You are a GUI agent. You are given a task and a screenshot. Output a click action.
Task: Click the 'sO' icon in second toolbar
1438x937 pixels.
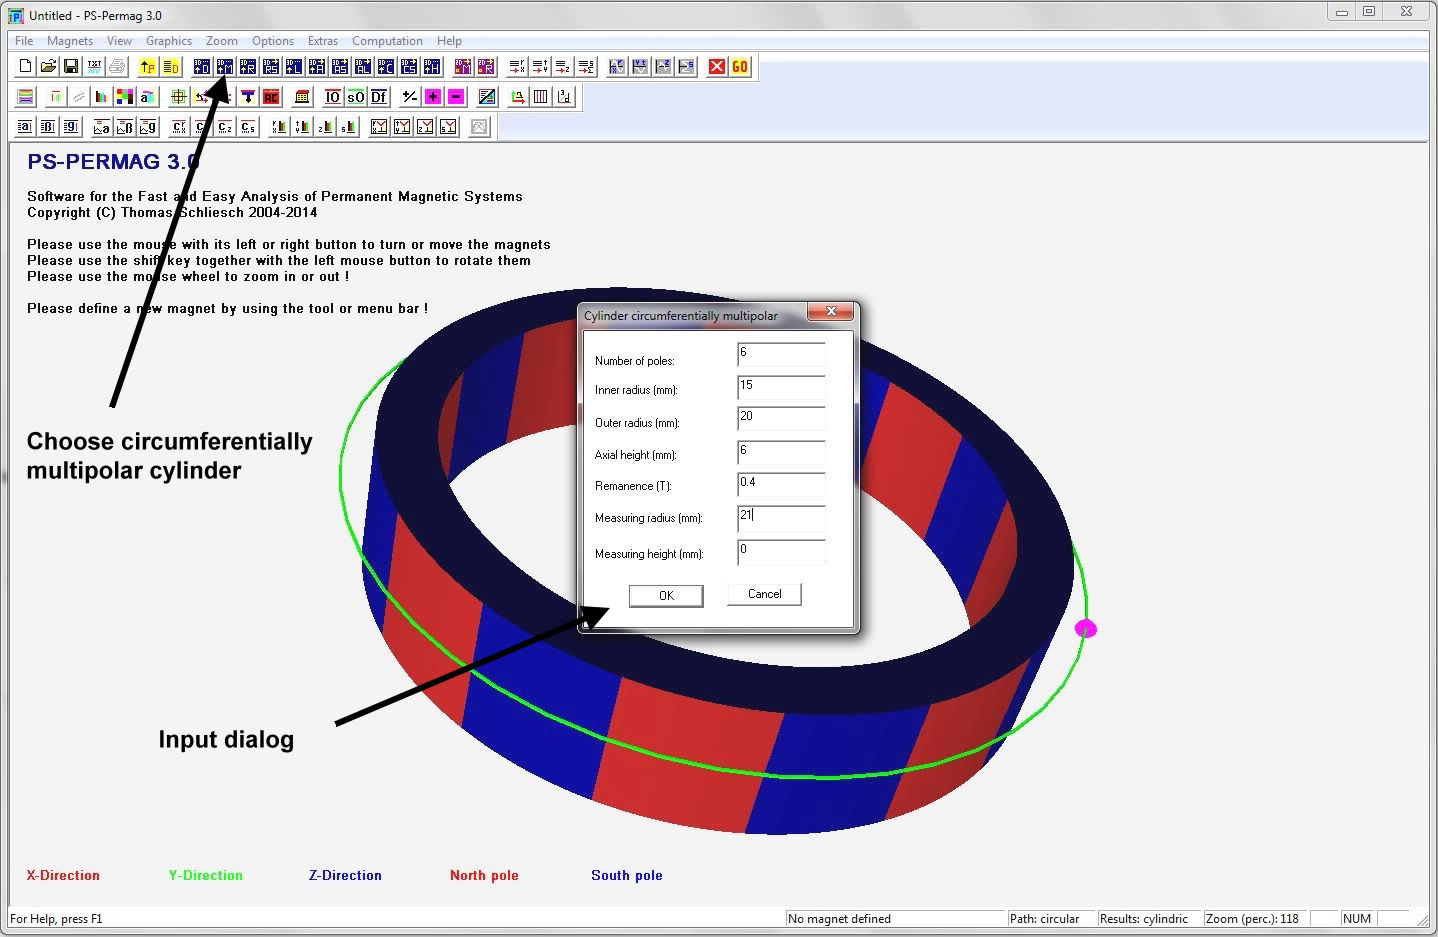pyautogui.click(x=356, y=97)
